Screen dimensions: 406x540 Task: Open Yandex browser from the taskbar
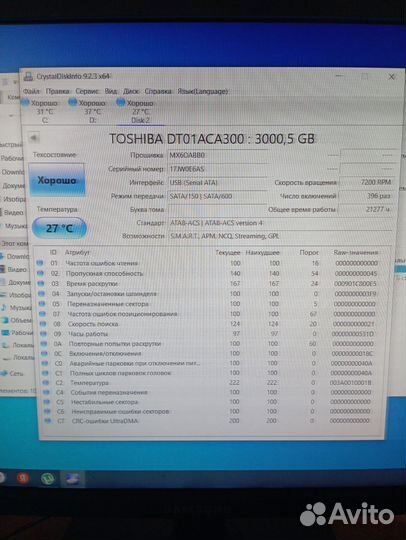point(23,478)
